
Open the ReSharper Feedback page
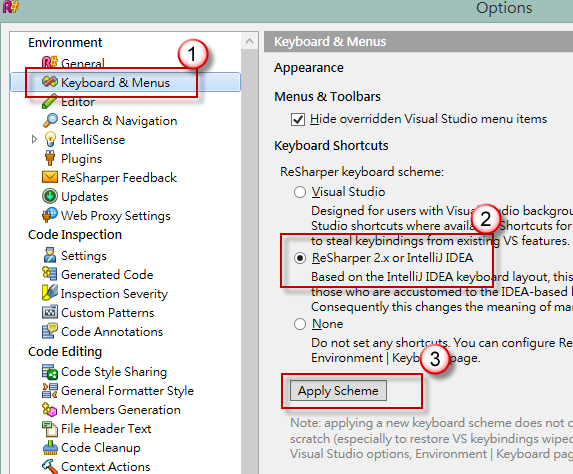119,178
